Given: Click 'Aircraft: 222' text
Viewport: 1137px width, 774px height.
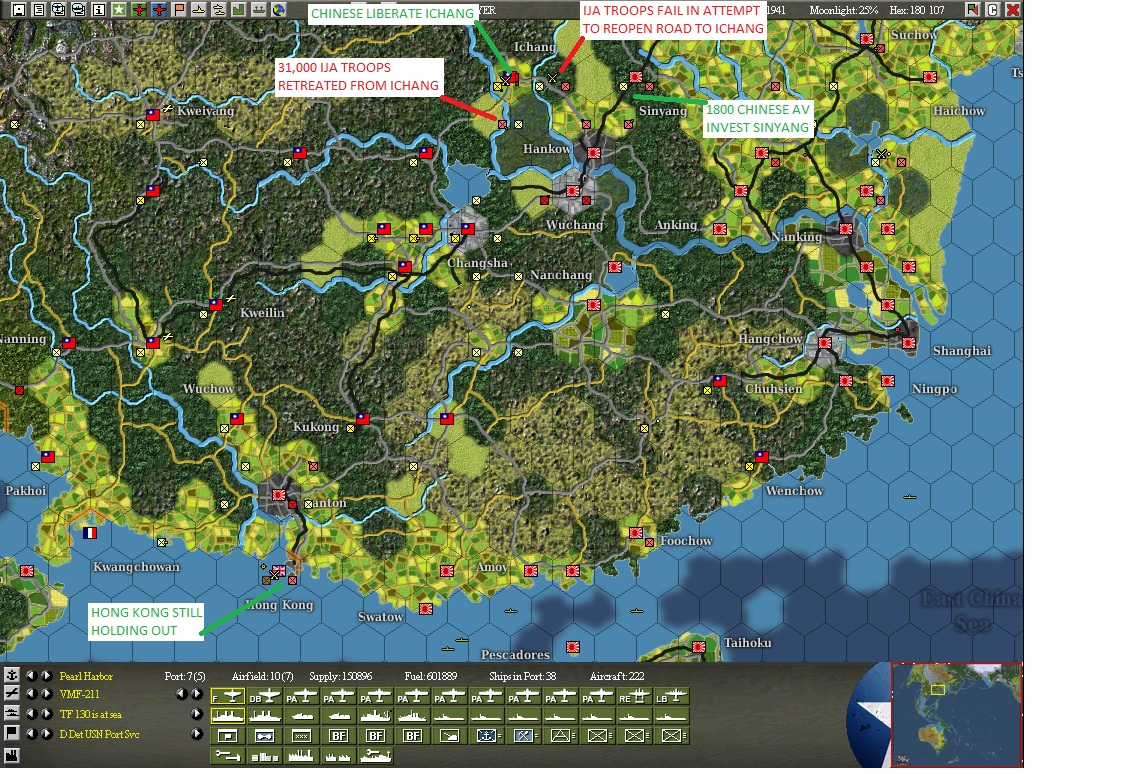Looking at the screenshot, I should tap(616, 676).
